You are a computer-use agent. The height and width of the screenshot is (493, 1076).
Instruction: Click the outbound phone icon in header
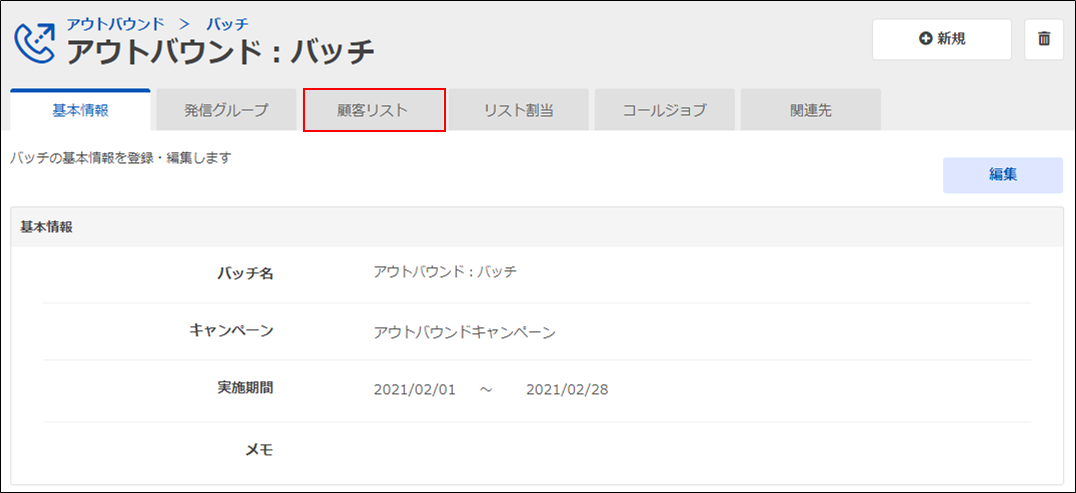pos(35,40)
